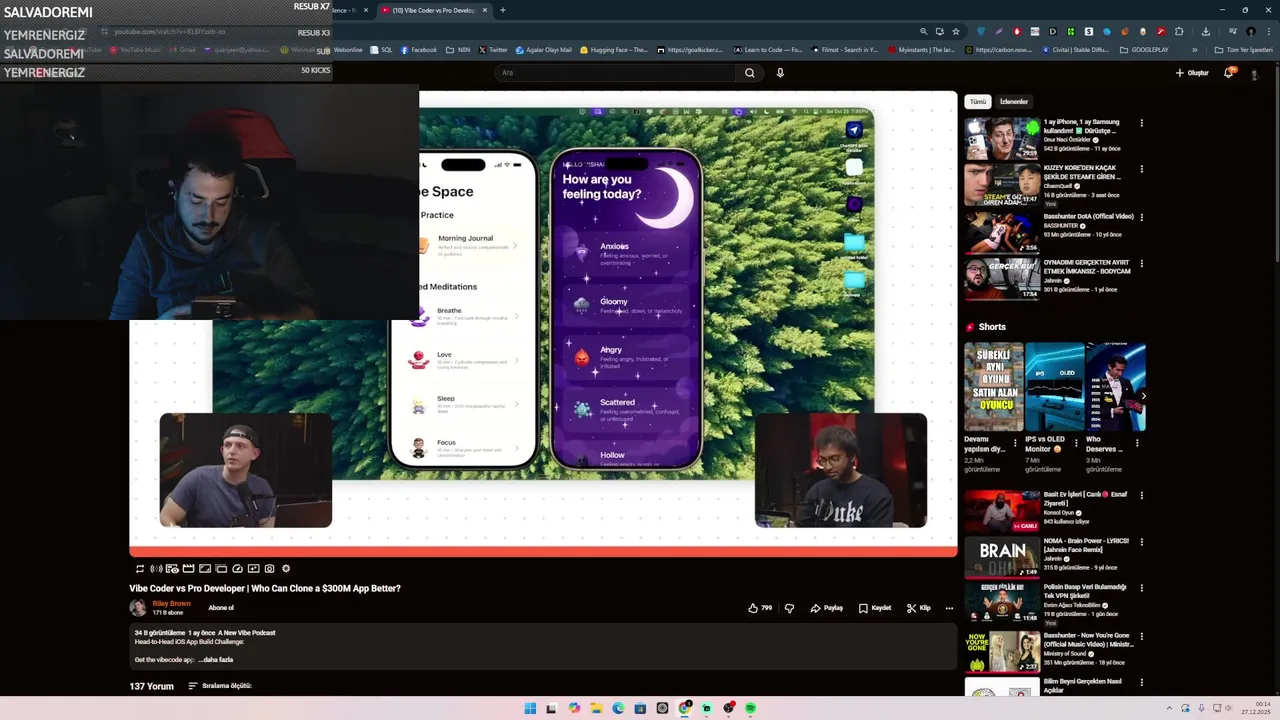
Task: Like the video with thumbs up
Action: point(760,607)
